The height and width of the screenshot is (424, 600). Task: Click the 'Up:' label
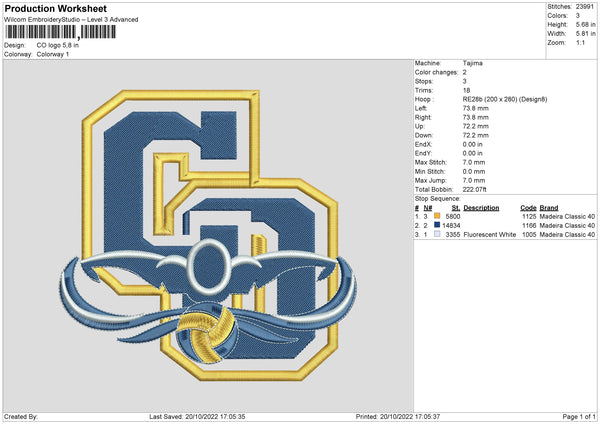pos(420,126)
